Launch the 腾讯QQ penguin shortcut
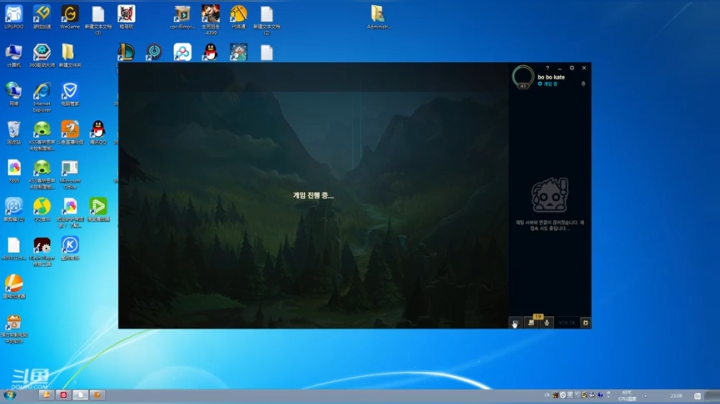Screen dimensions: 720x404 (x=98, y=133)
